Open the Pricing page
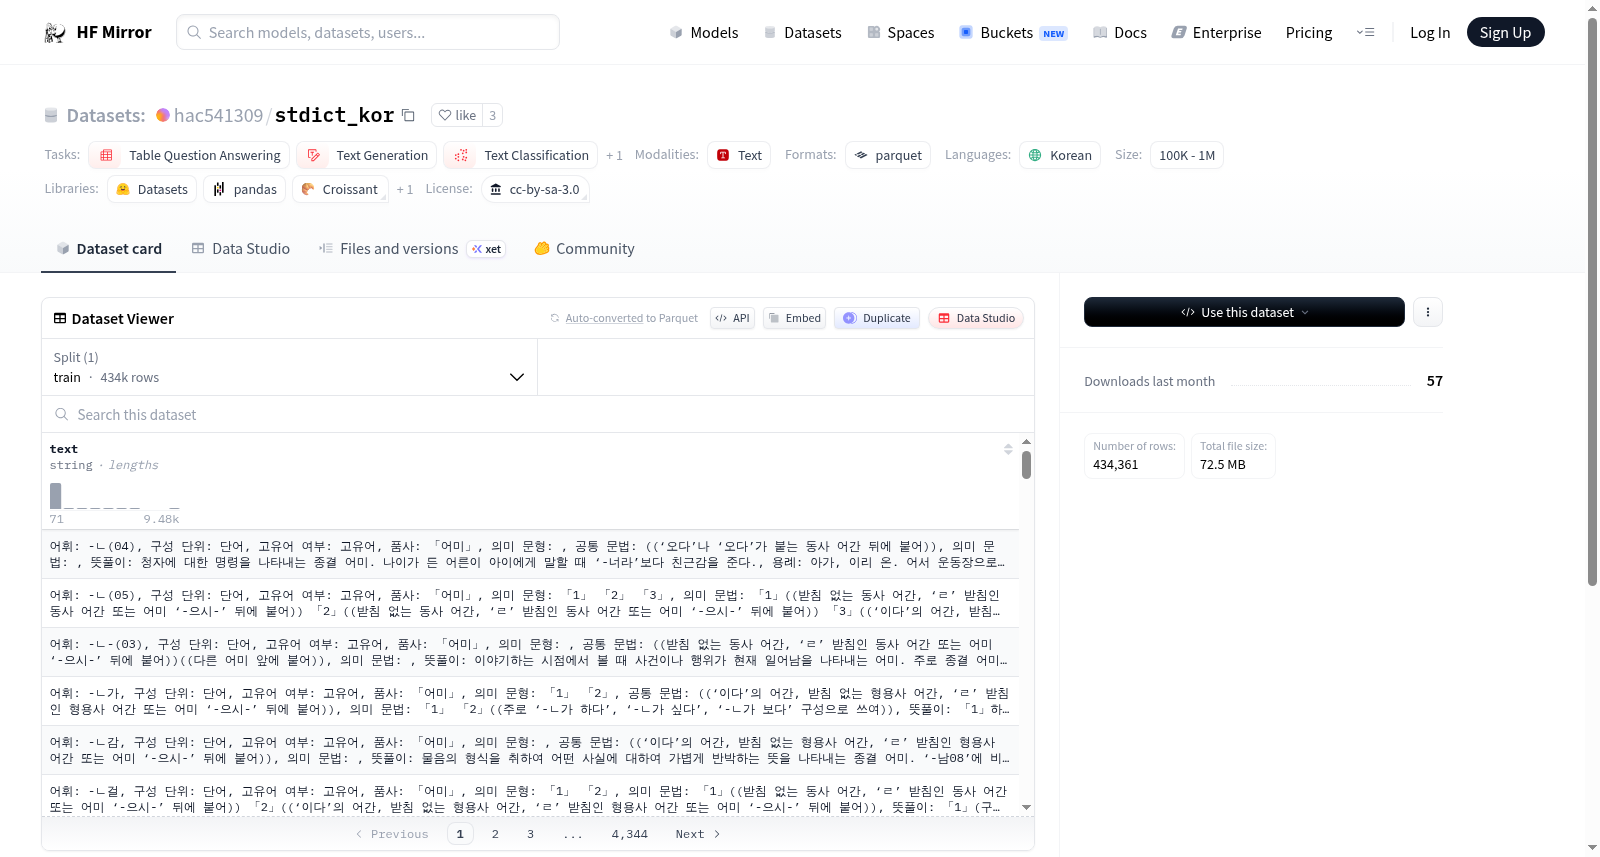 (1309, 32)
